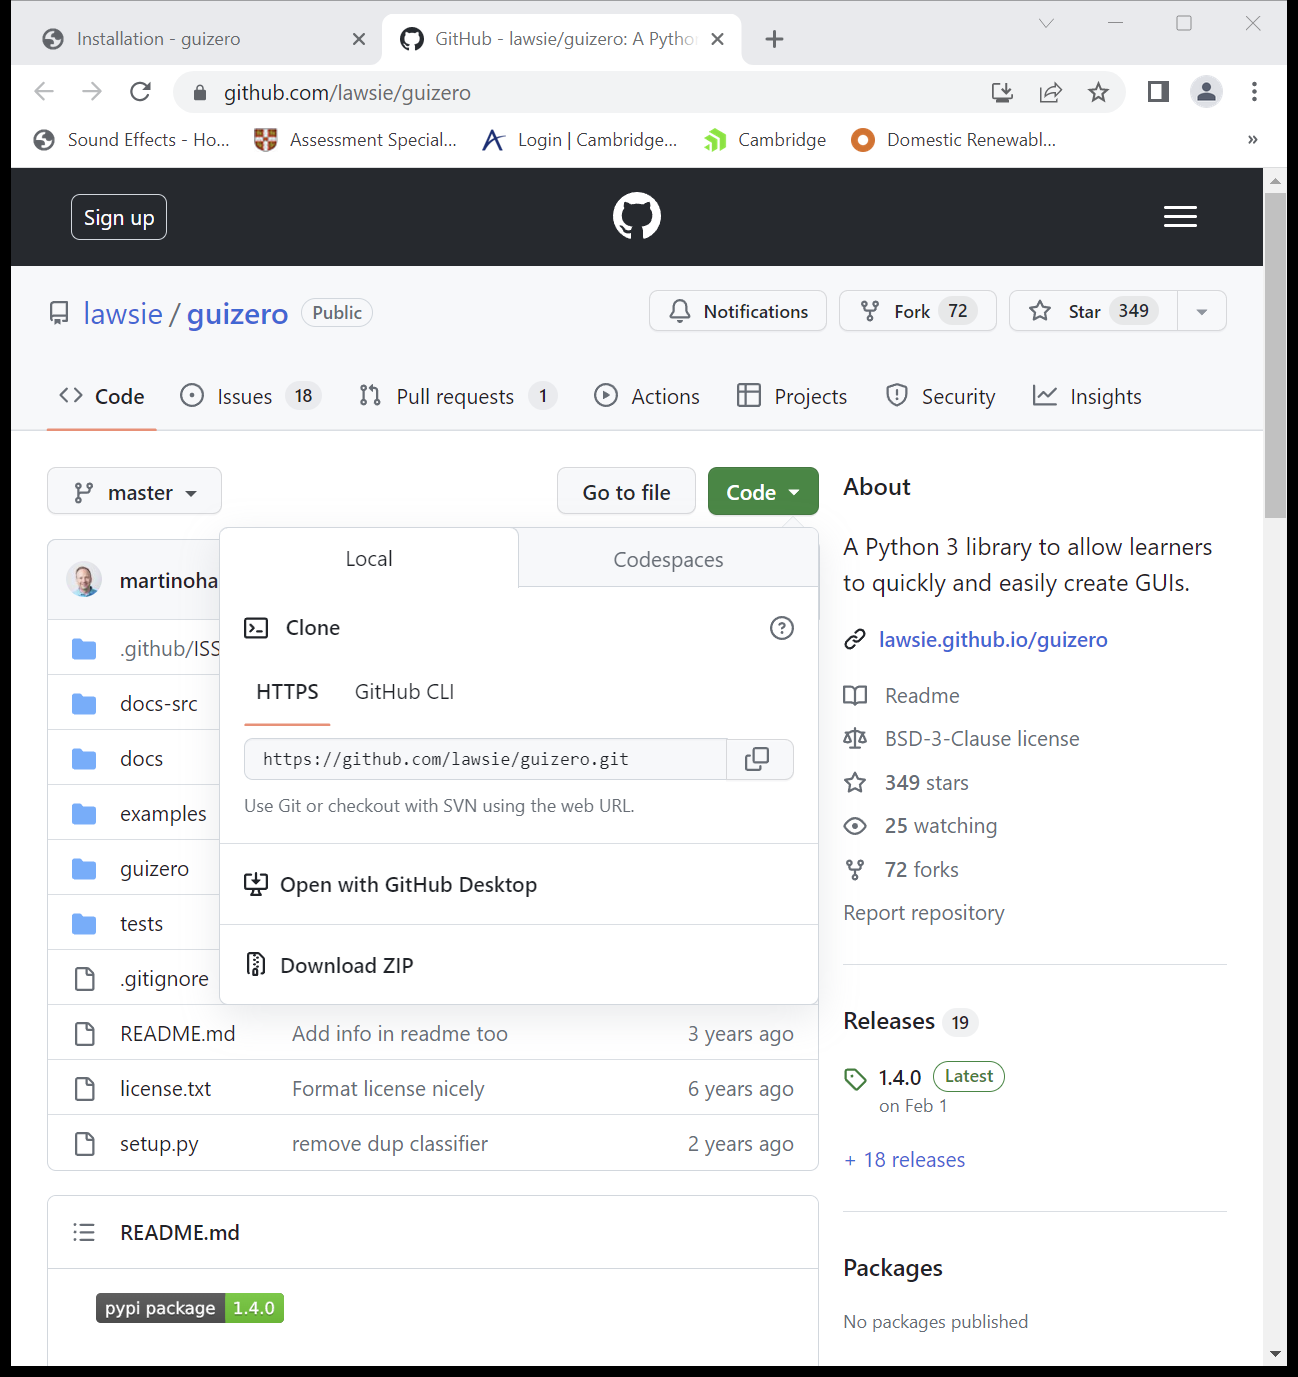The width and height of the screenshot is (1298, 1377).
Task: Select the clone URL input field
Action: coord(484,759)
